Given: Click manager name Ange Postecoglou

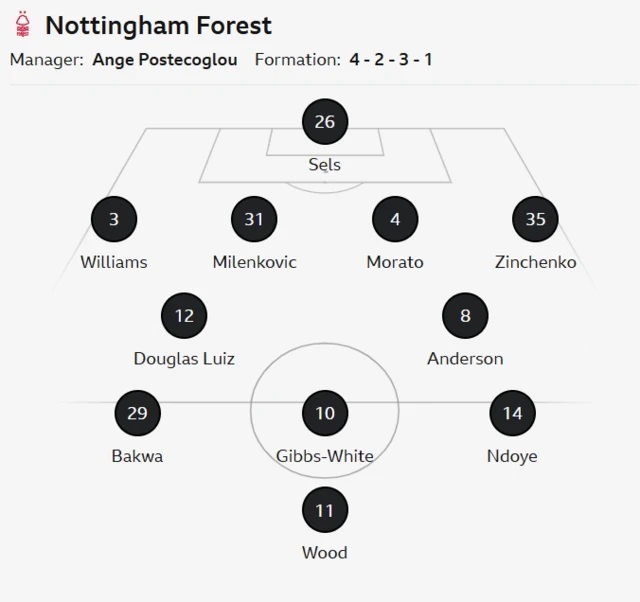Looking at the screenshot, I should click(x=165, y=60).
